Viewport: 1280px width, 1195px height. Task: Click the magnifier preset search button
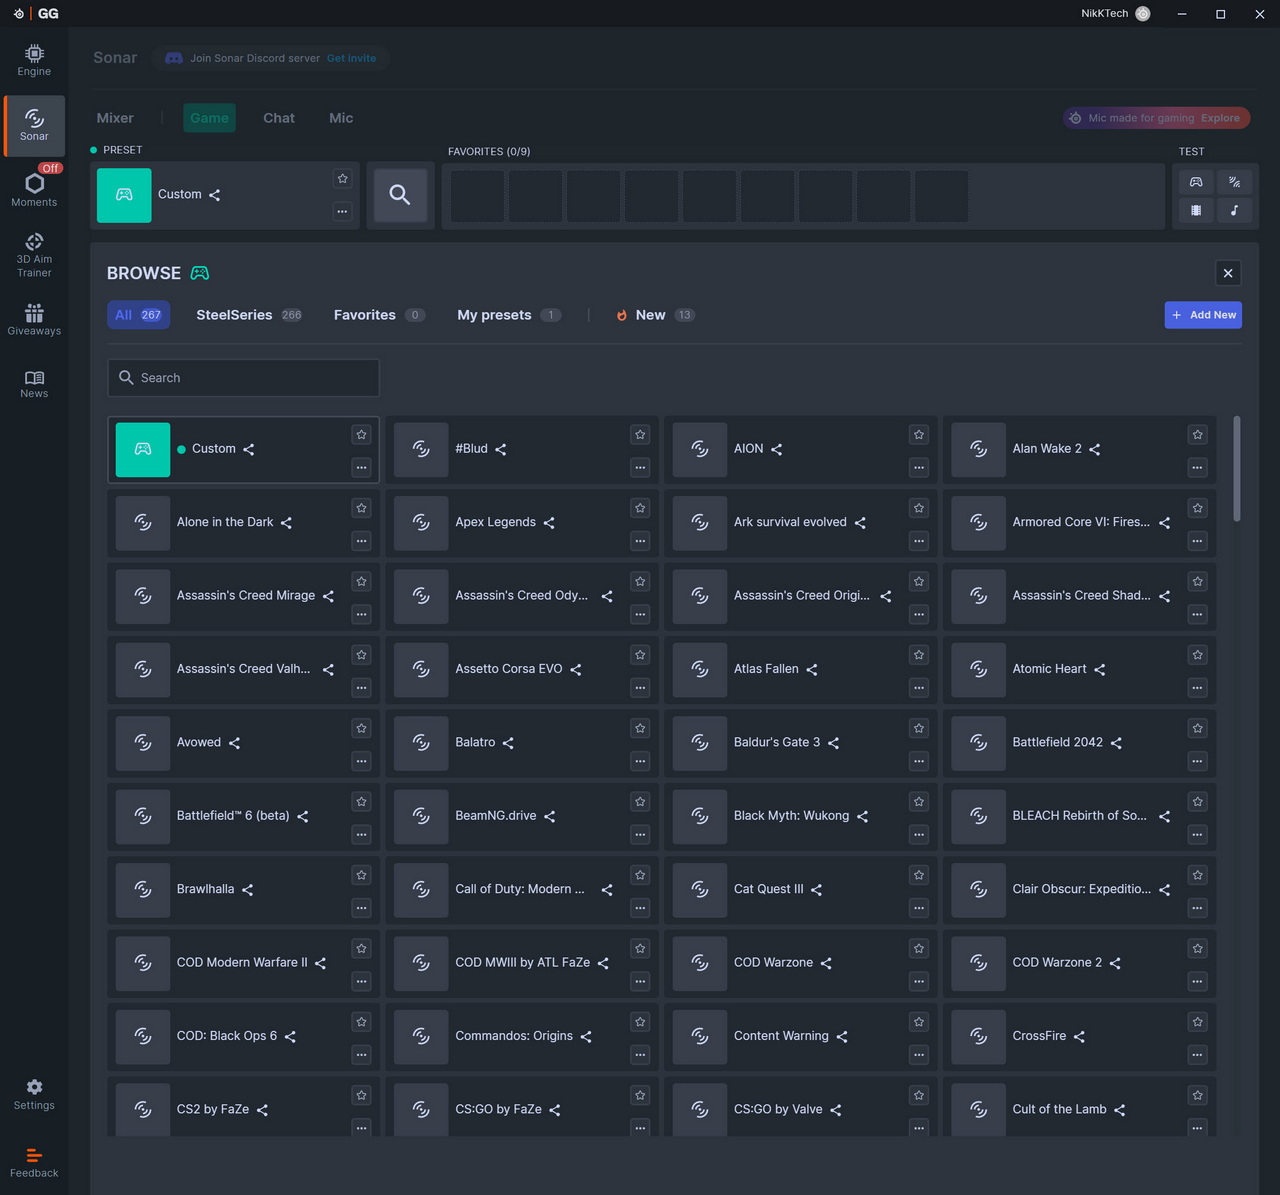point(400,195)
